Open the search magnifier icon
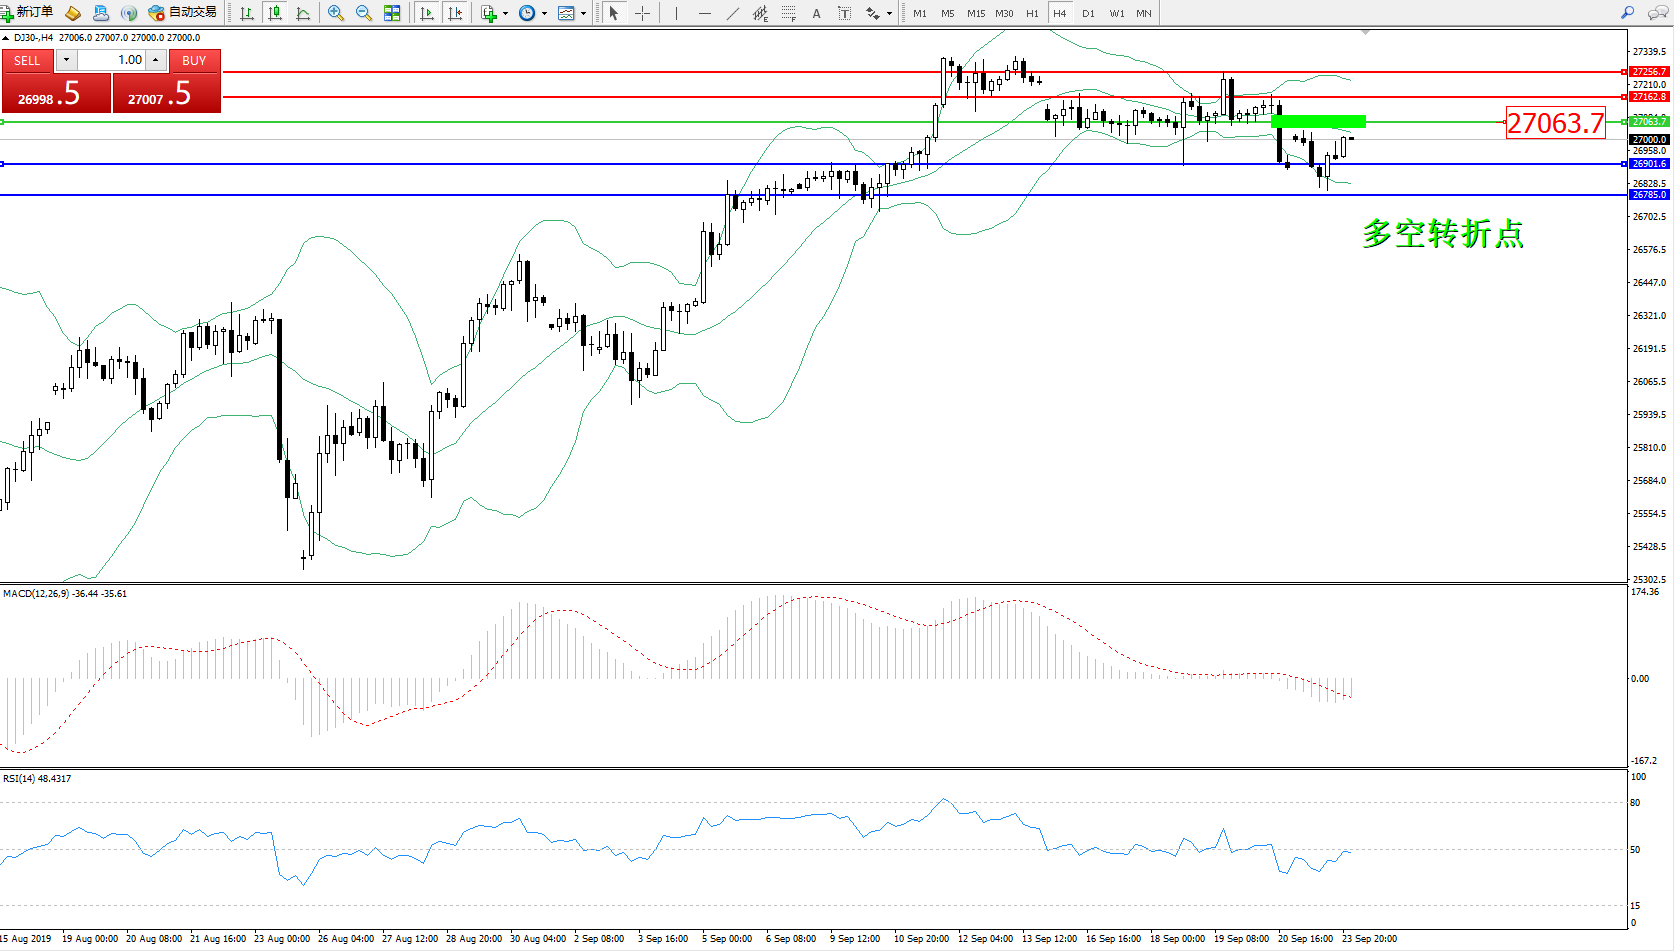Viewport: 1674px width, 952px height. tap(1627, 13)
